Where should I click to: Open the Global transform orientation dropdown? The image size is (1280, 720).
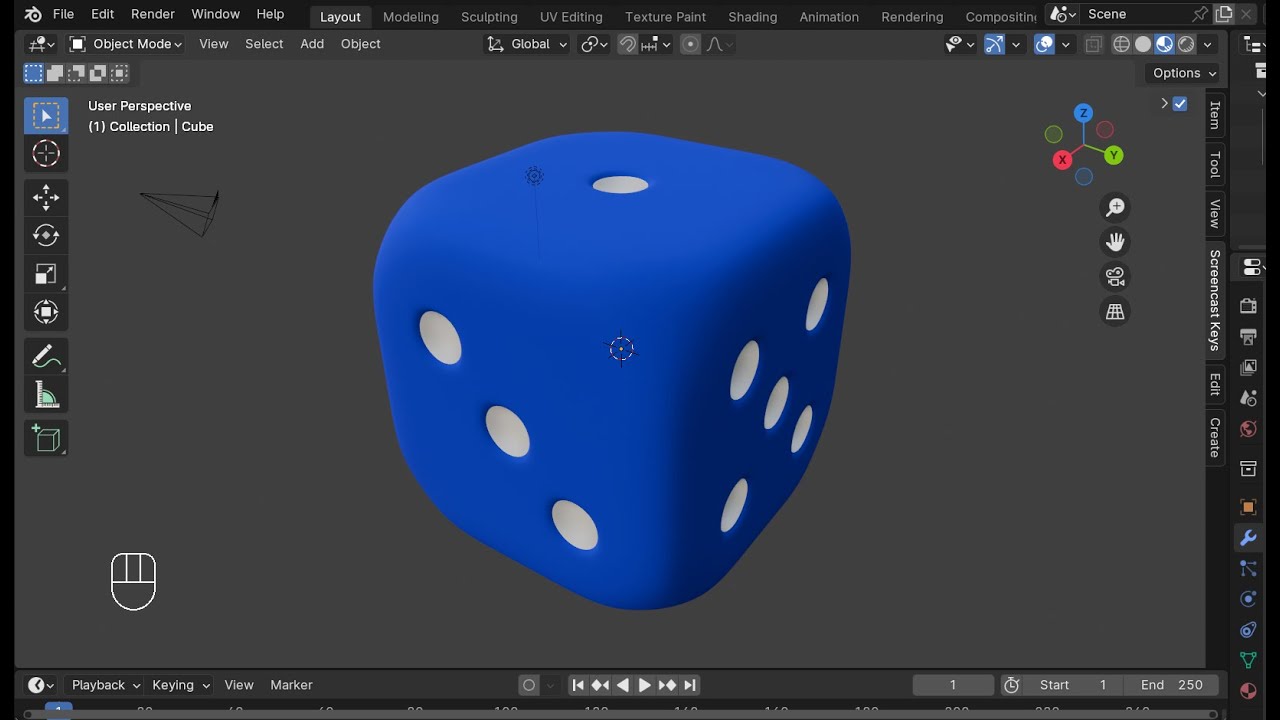[527, 44]
